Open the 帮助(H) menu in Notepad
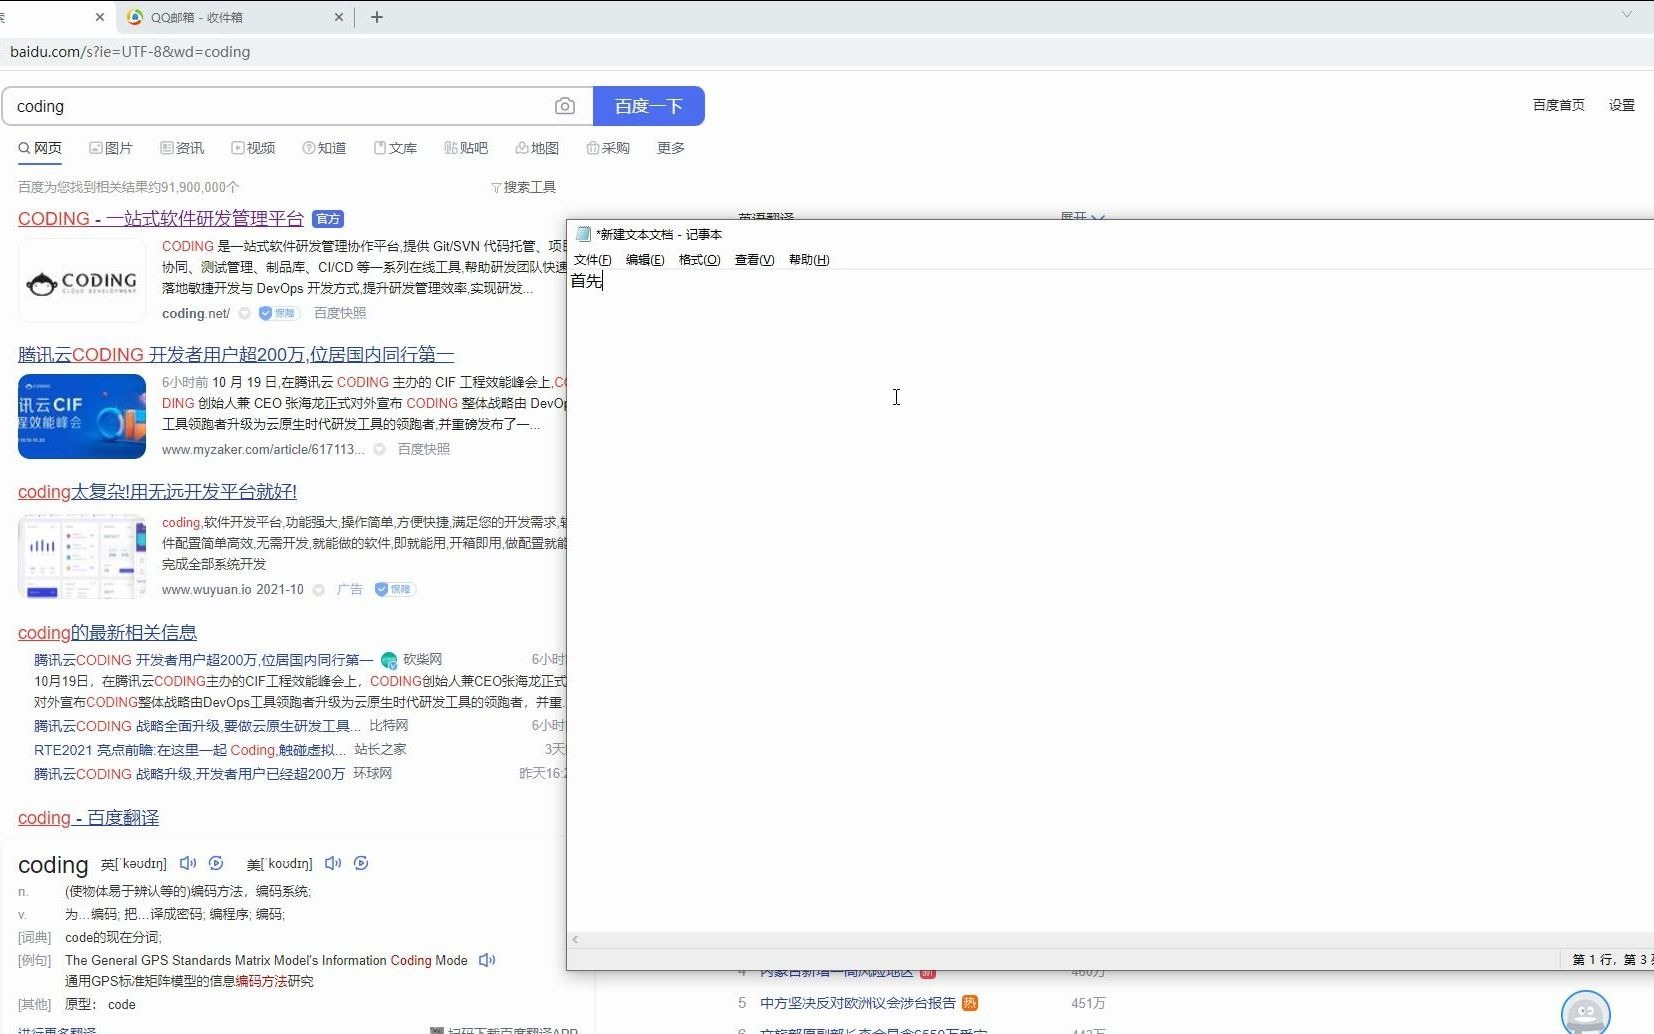 coord(809,260)
